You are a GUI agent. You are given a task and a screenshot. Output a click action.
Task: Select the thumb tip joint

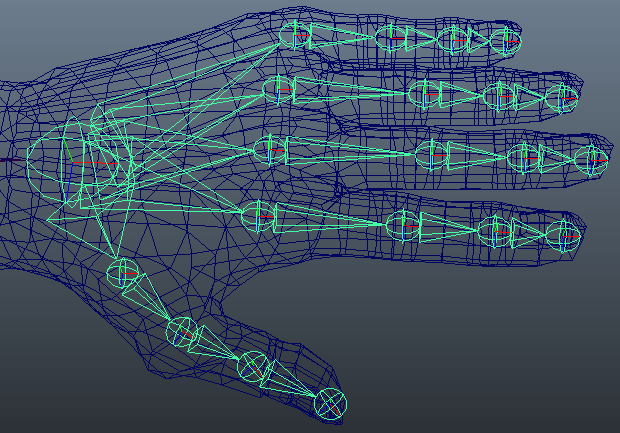[x=331, y=403]
